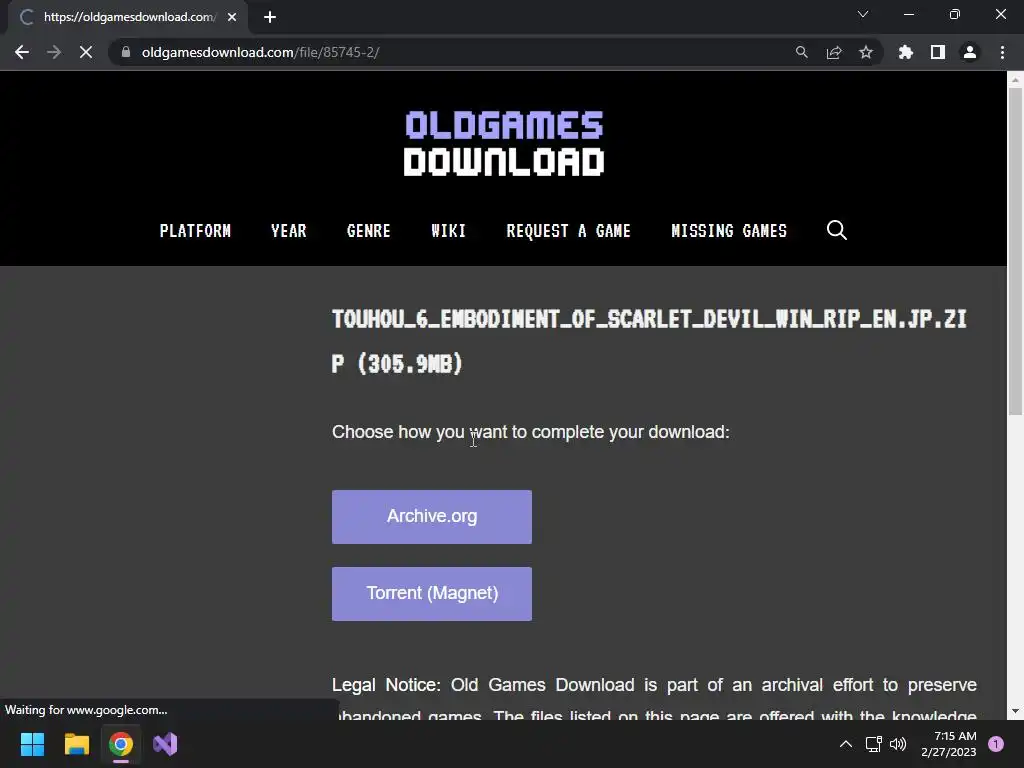
Task: Click the page vertical scrollbar thumb
Action: pos(1015,251)
